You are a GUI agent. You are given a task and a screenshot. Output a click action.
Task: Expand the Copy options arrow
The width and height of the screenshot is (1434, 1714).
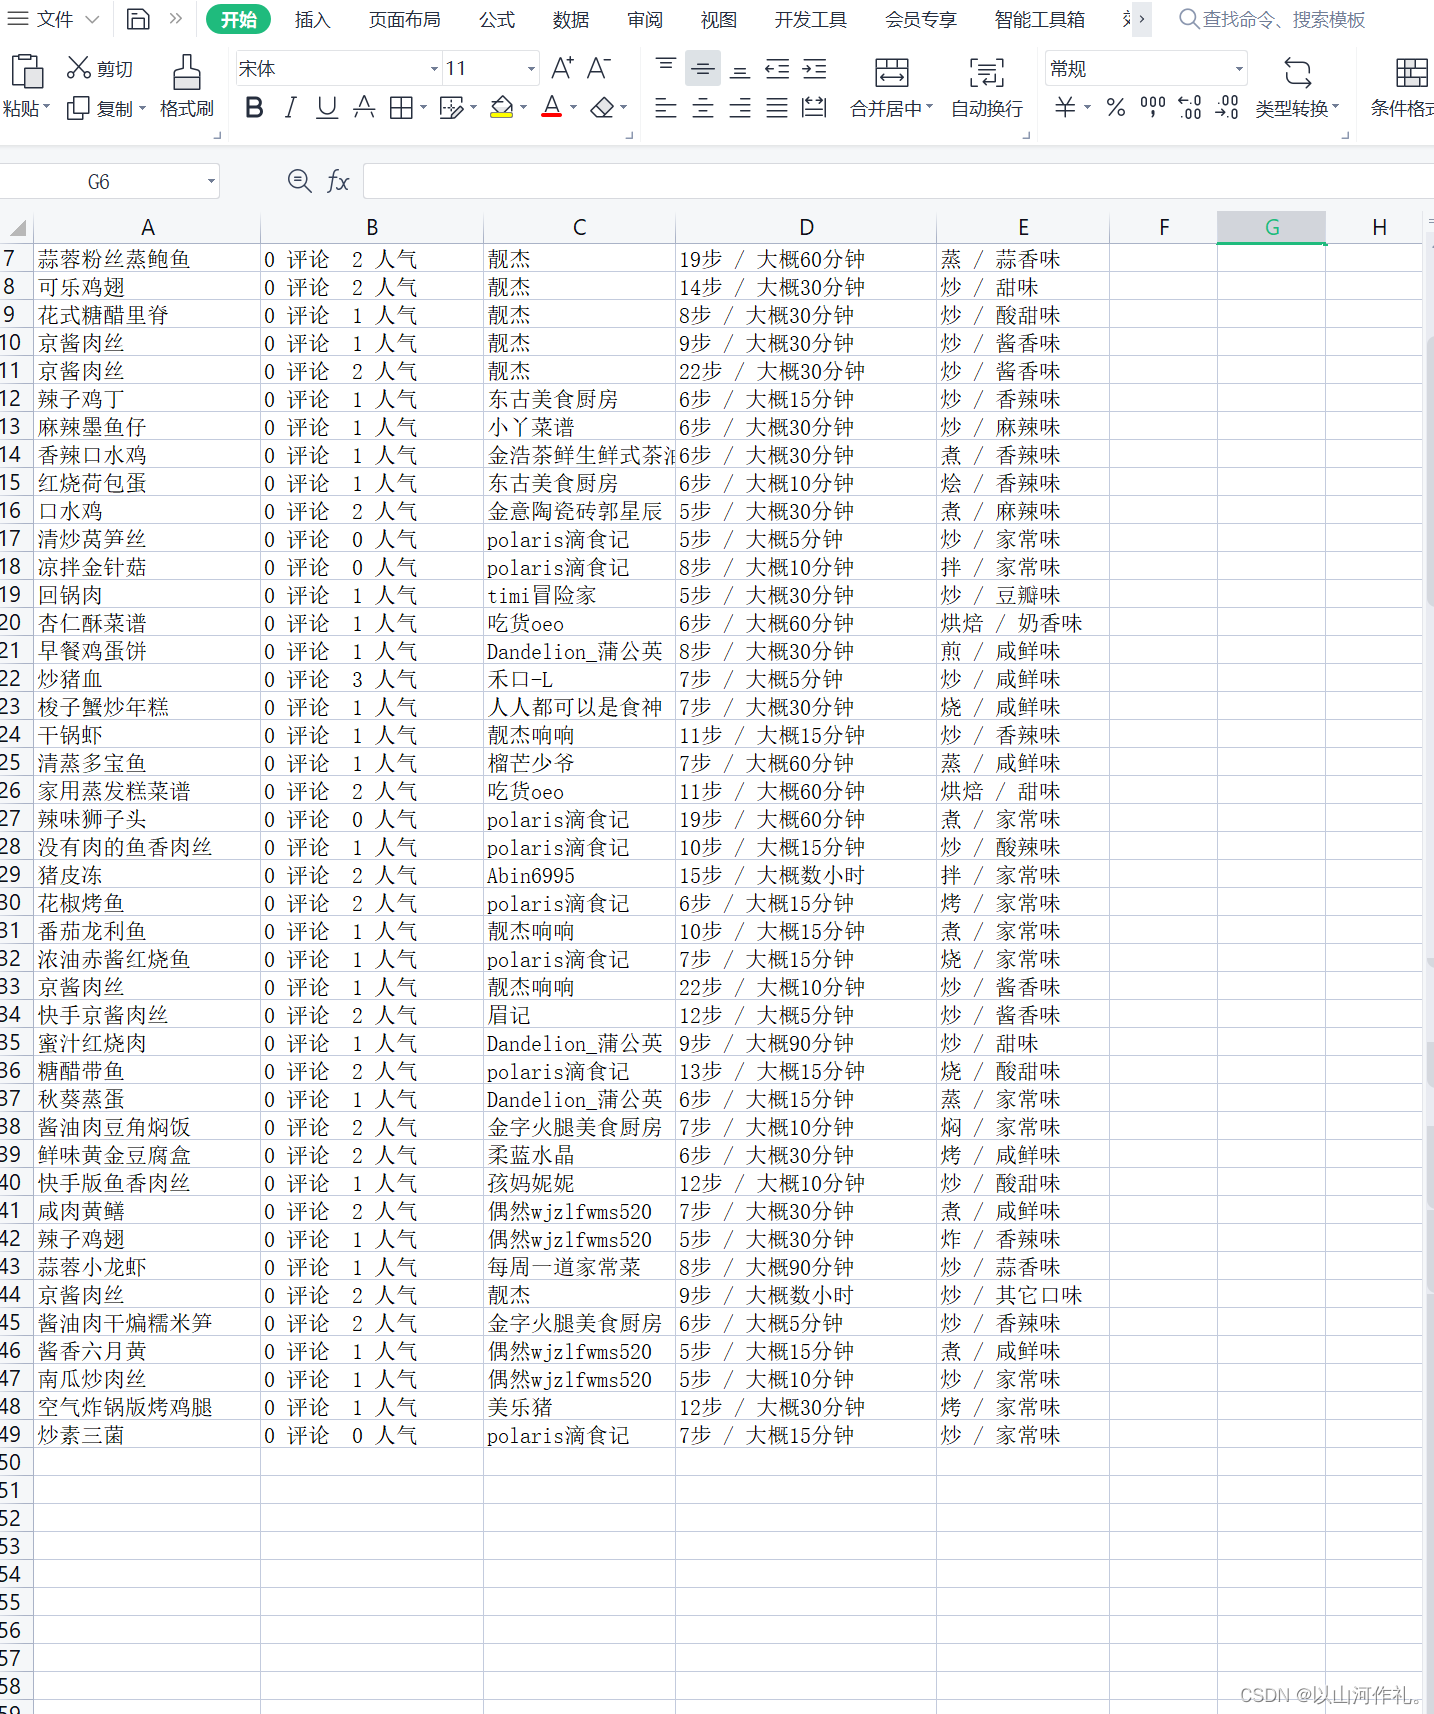[142, 108]
